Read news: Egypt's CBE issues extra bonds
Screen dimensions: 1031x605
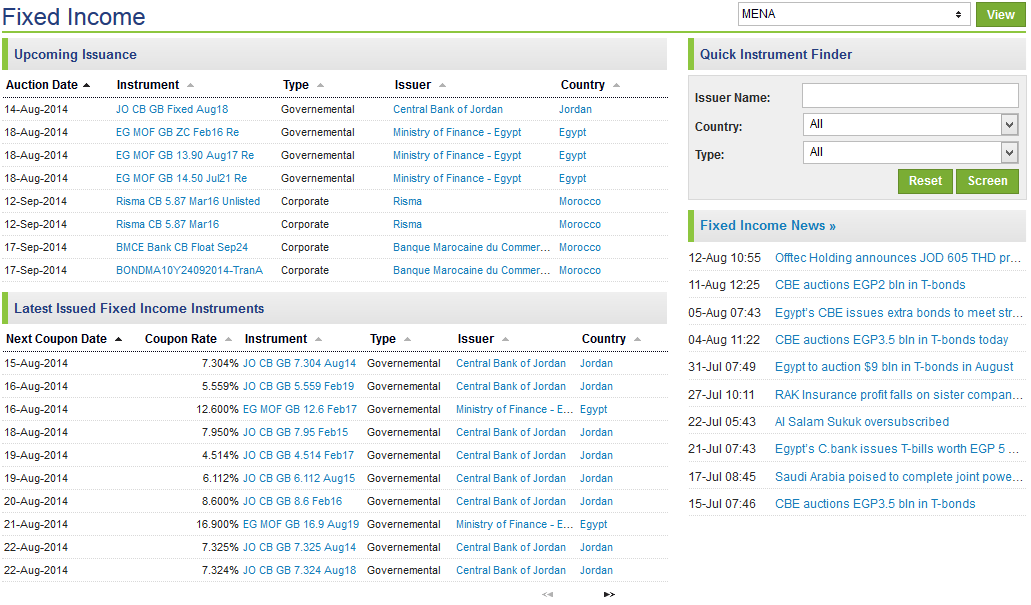tap(898, 312)
